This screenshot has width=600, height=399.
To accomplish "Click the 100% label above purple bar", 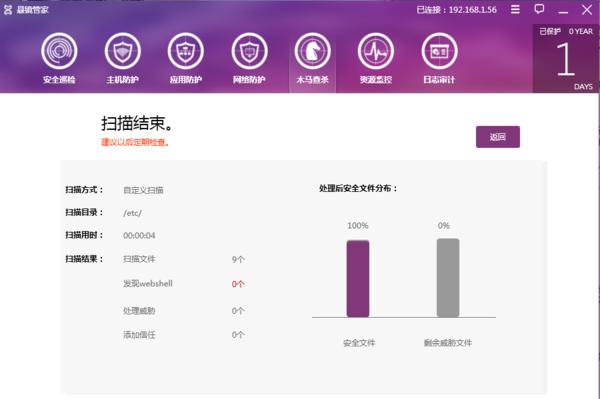I will point(358,226).
